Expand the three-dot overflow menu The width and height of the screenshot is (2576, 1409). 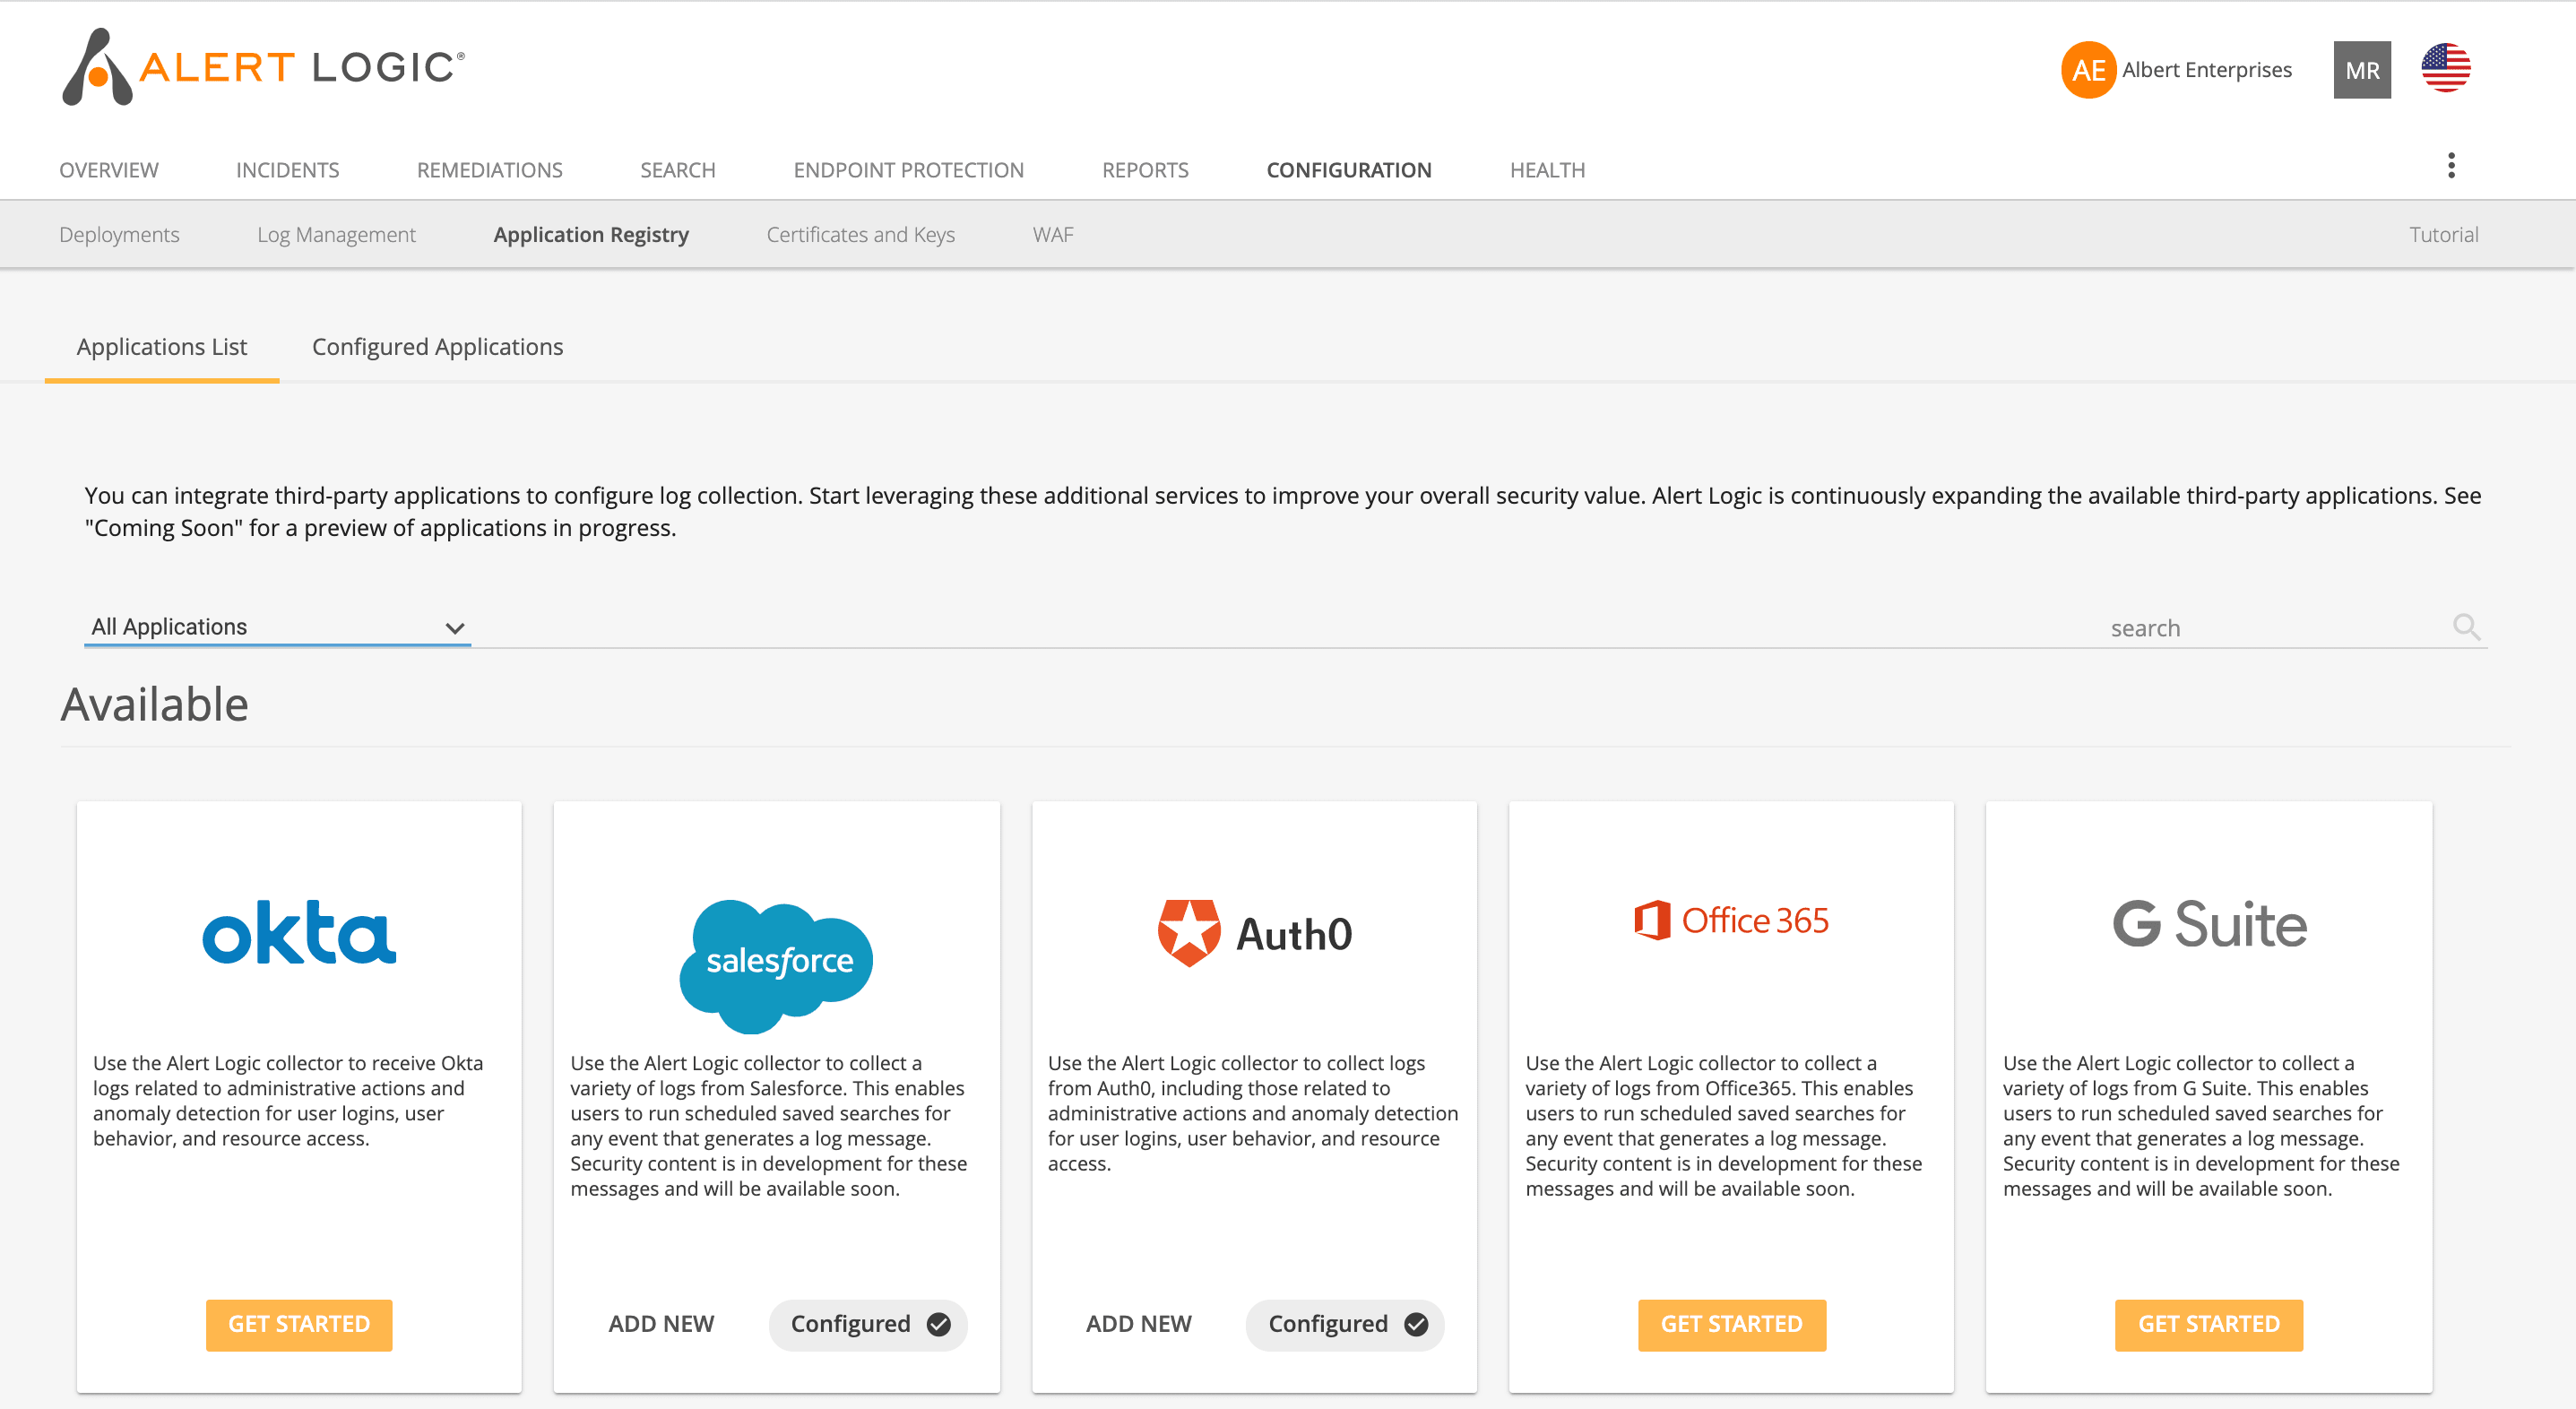(2451, 165)
